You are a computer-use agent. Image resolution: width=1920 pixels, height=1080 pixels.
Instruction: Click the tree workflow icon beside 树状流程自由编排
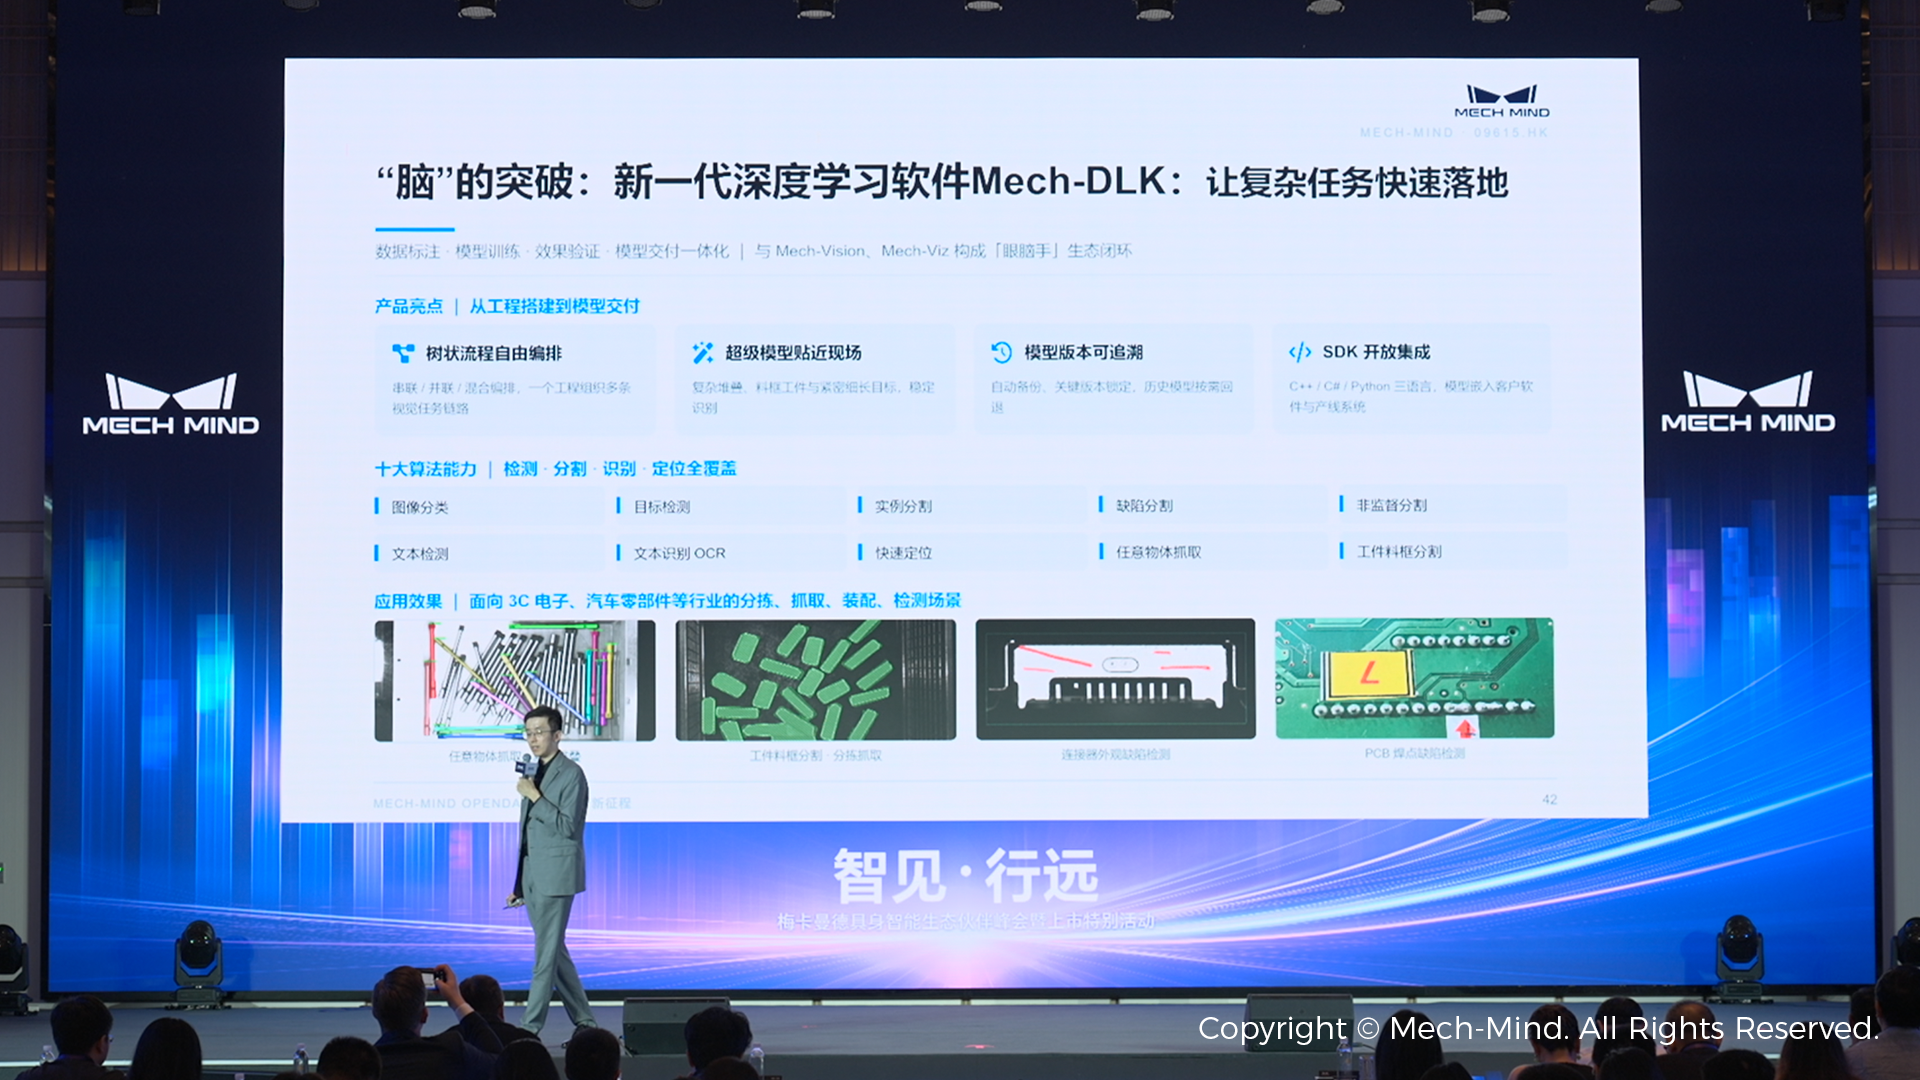[403, 353]
